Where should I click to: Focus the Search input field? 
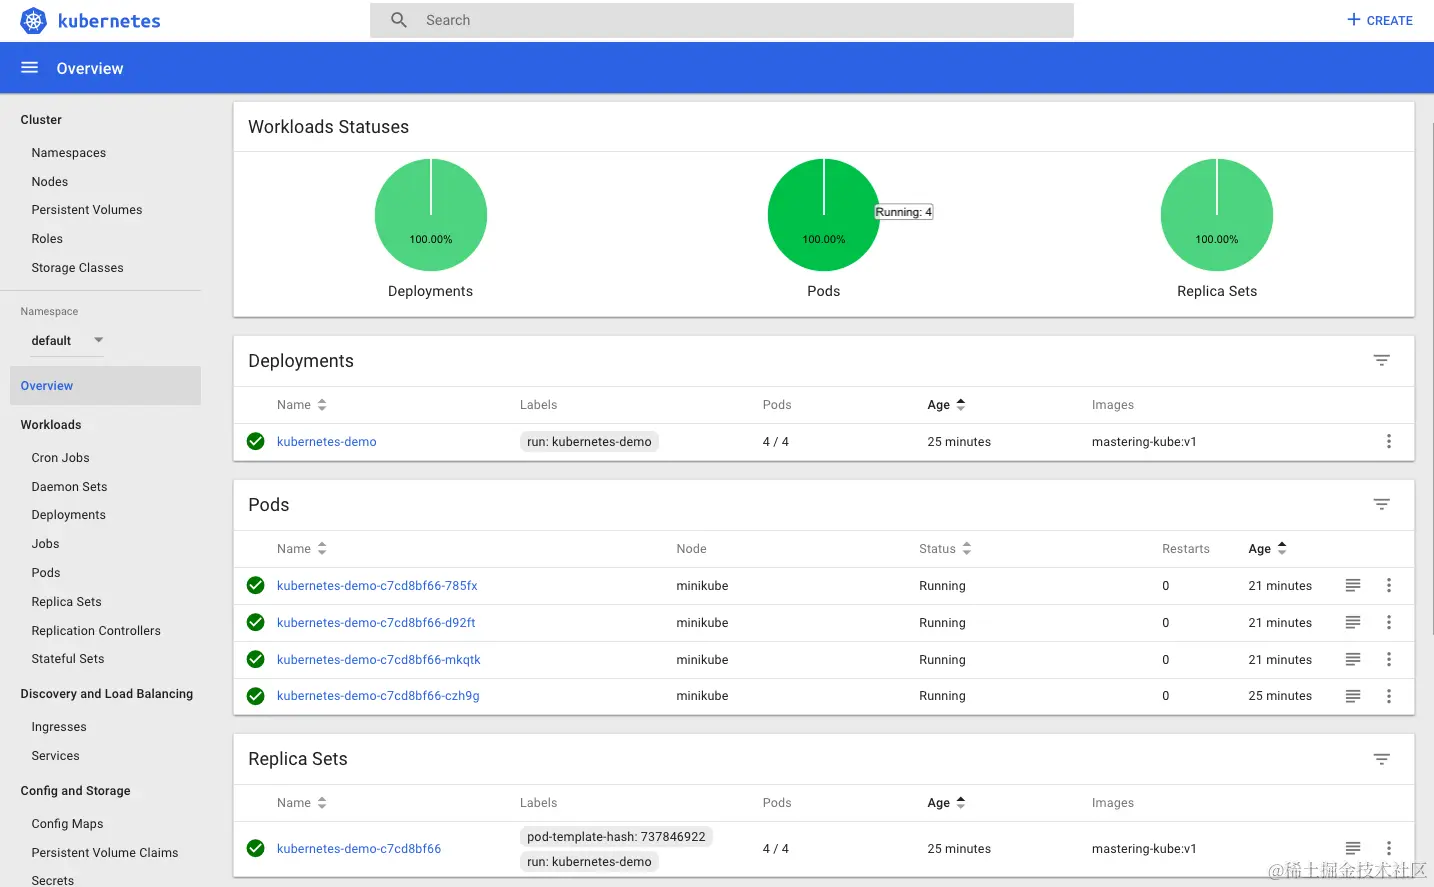722,20
